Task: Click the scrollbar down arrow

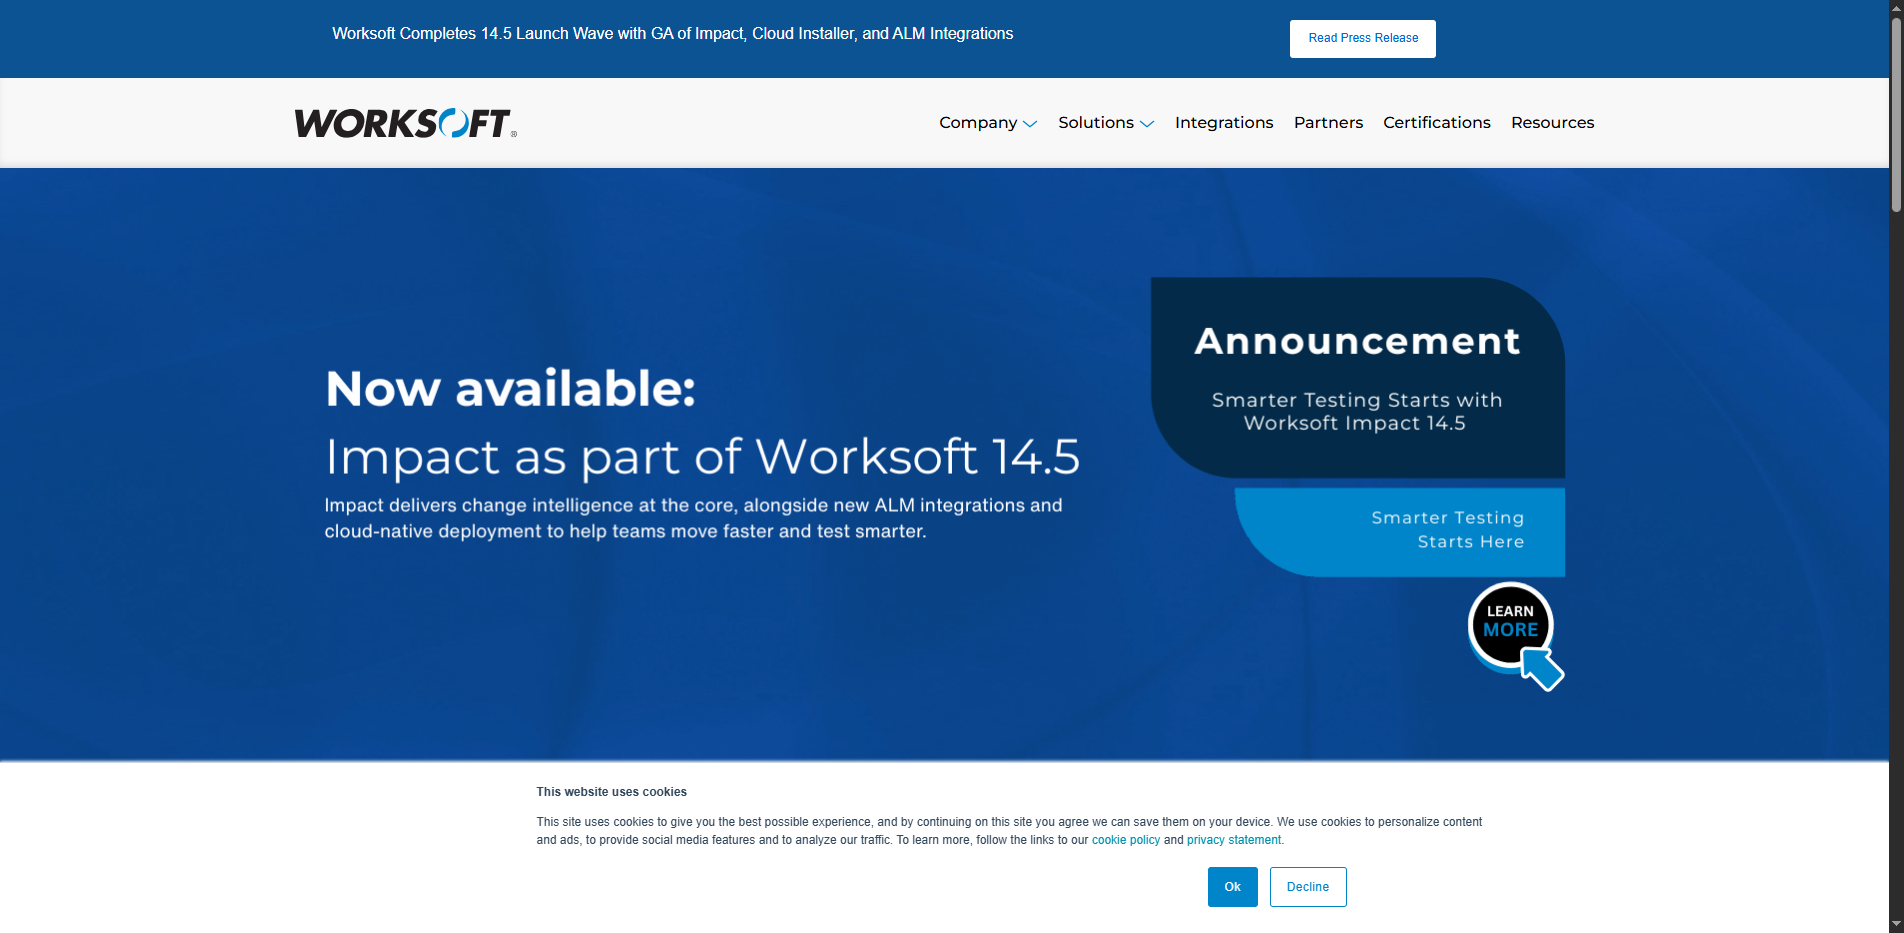Action: click(x=1896, y=924)
